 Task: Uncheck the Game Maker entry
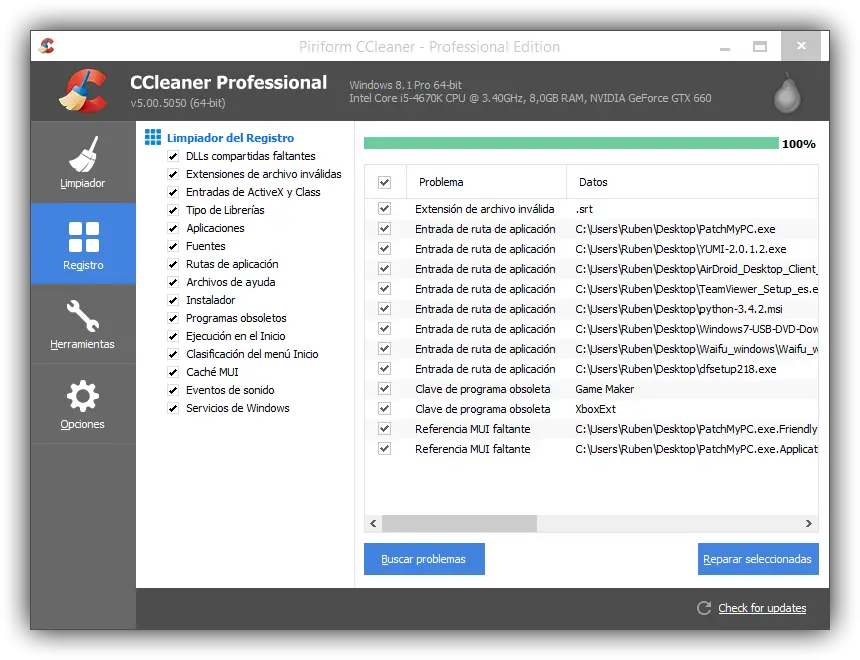pyautogui.click(x=385, y=389)
